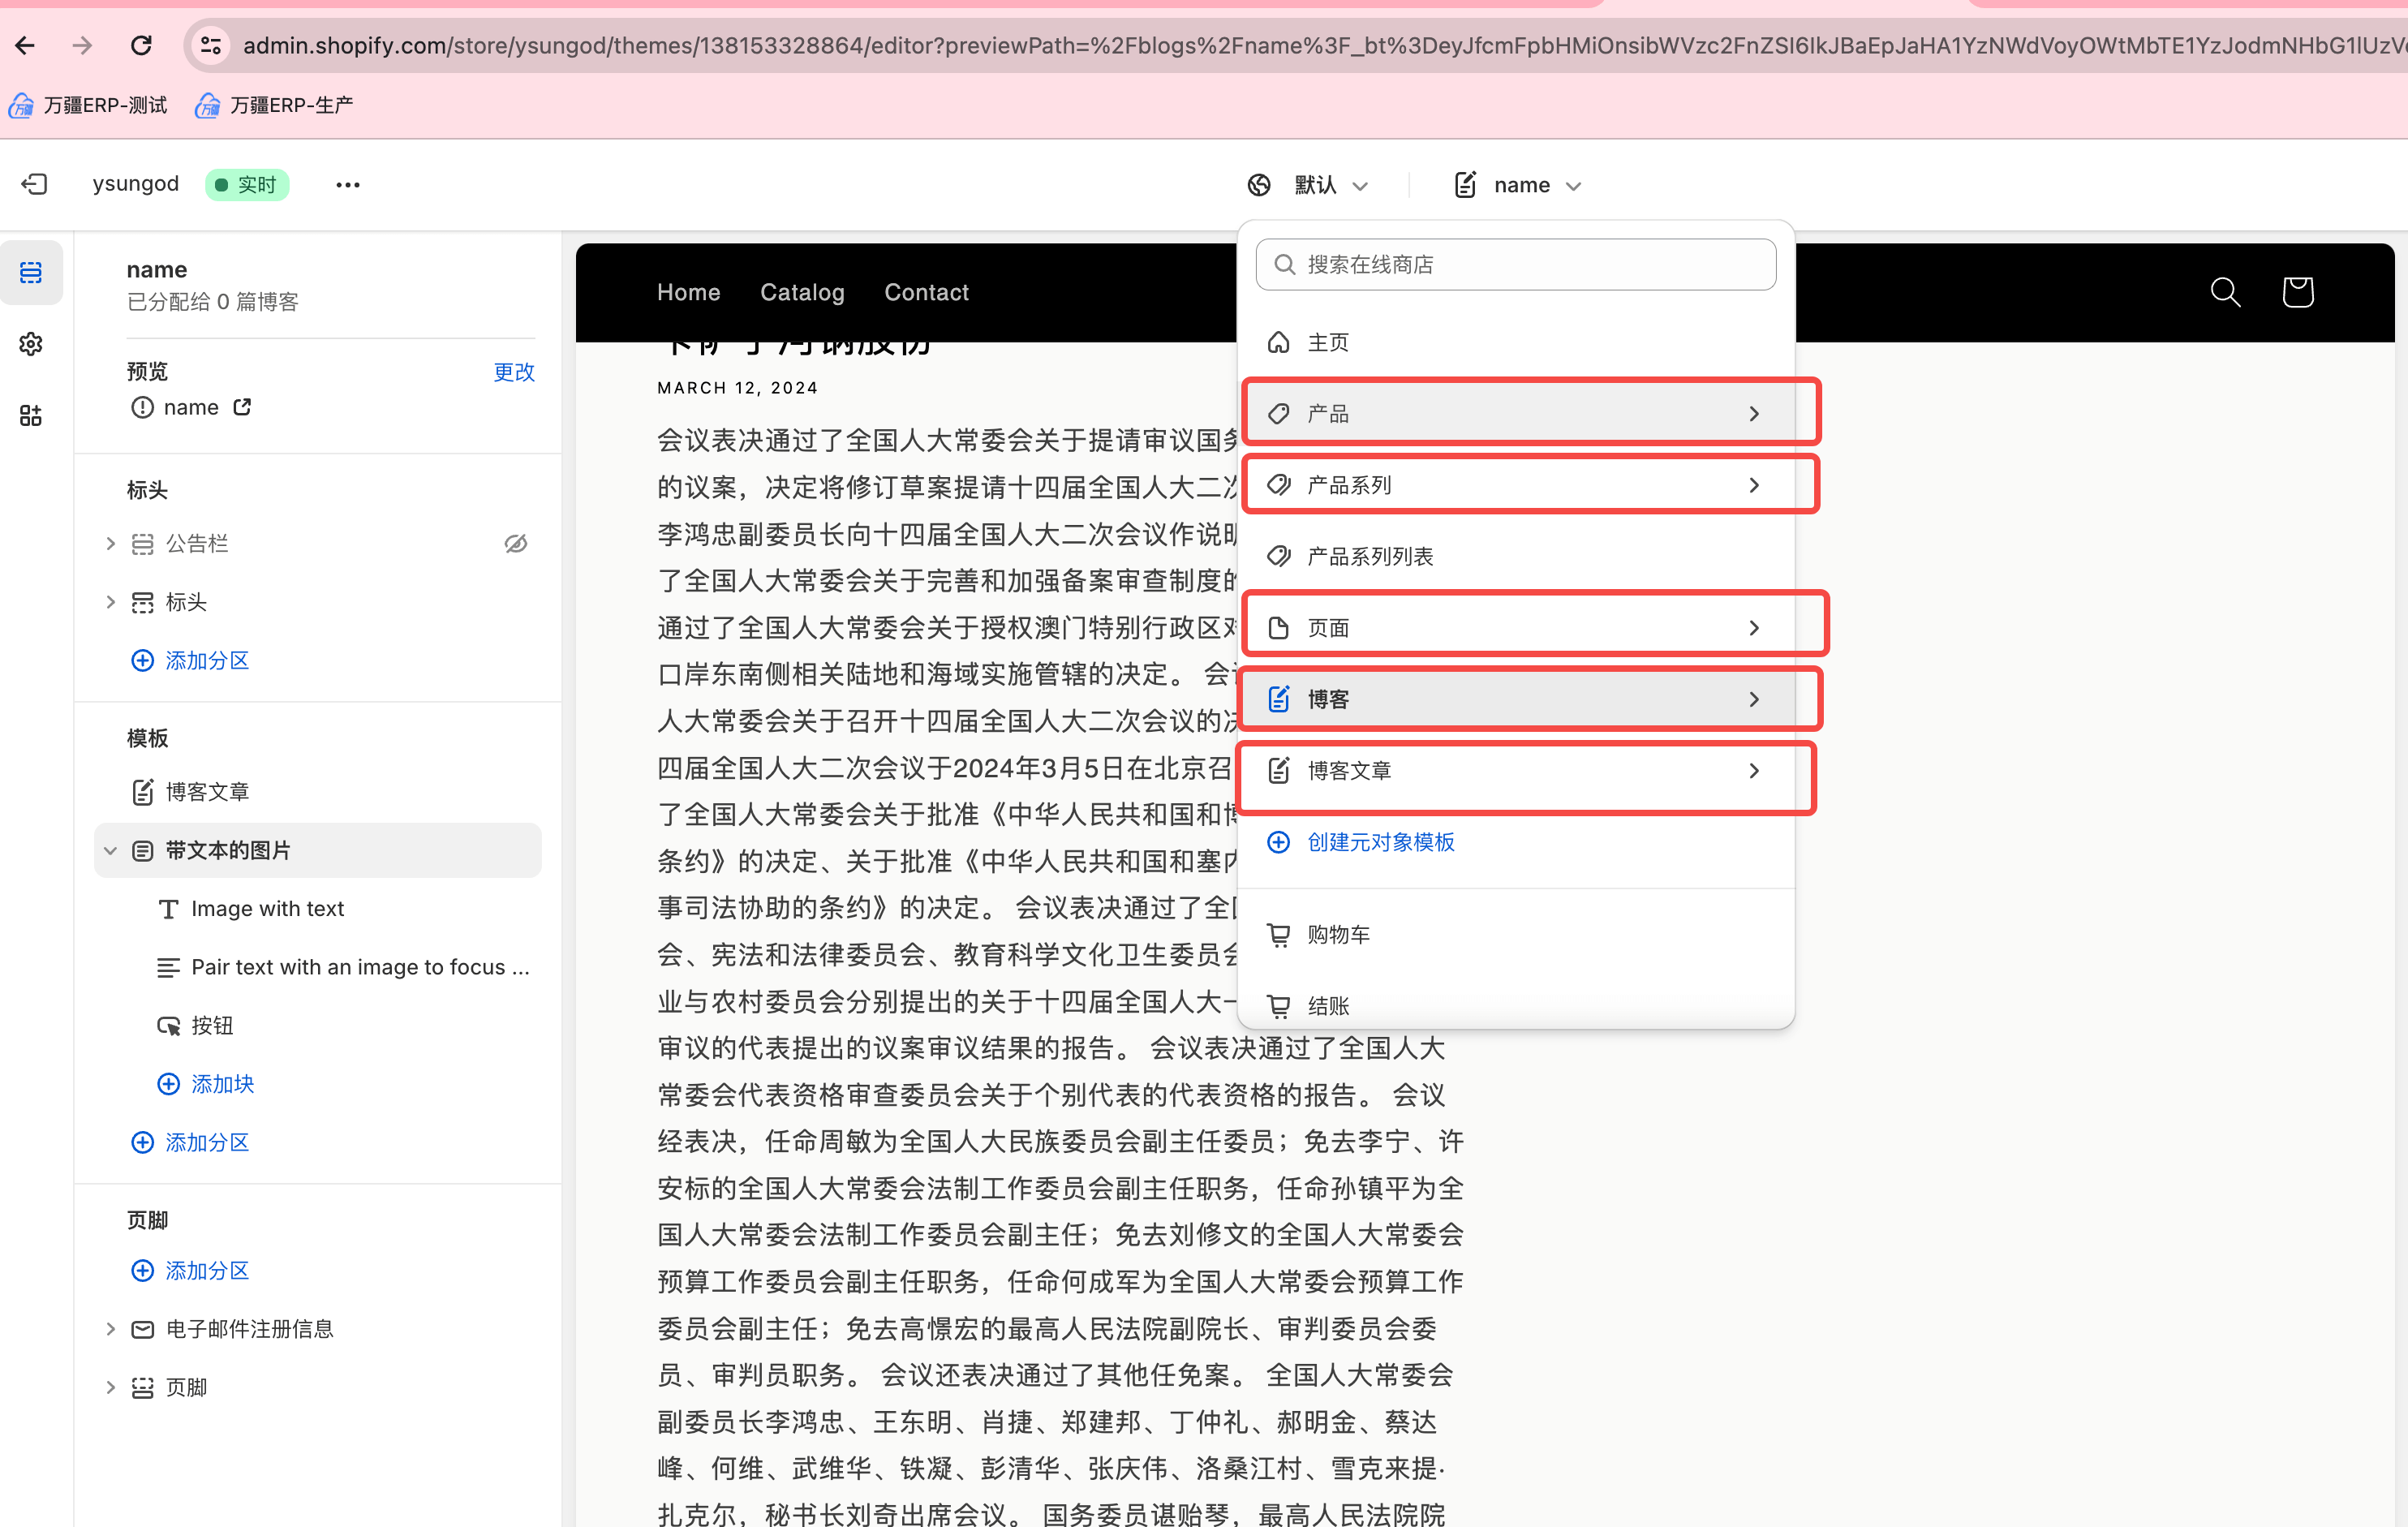Click the 更改 preview link
The width and height of the screenshot is (2408, 1527).
coord(514,372)
